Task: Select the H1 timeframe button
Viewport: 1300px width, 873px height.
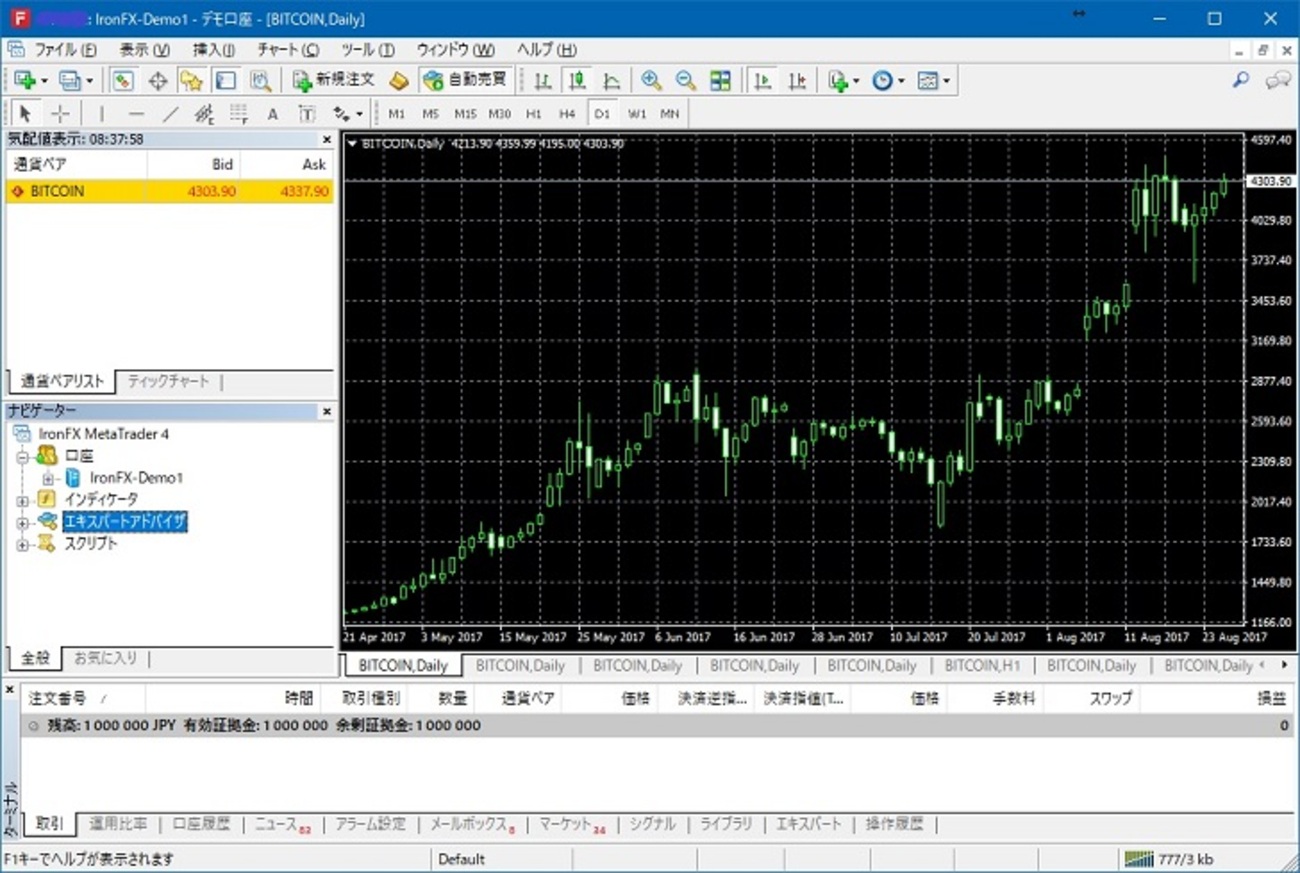Action: pyautogui.click(x=533, y=114)
